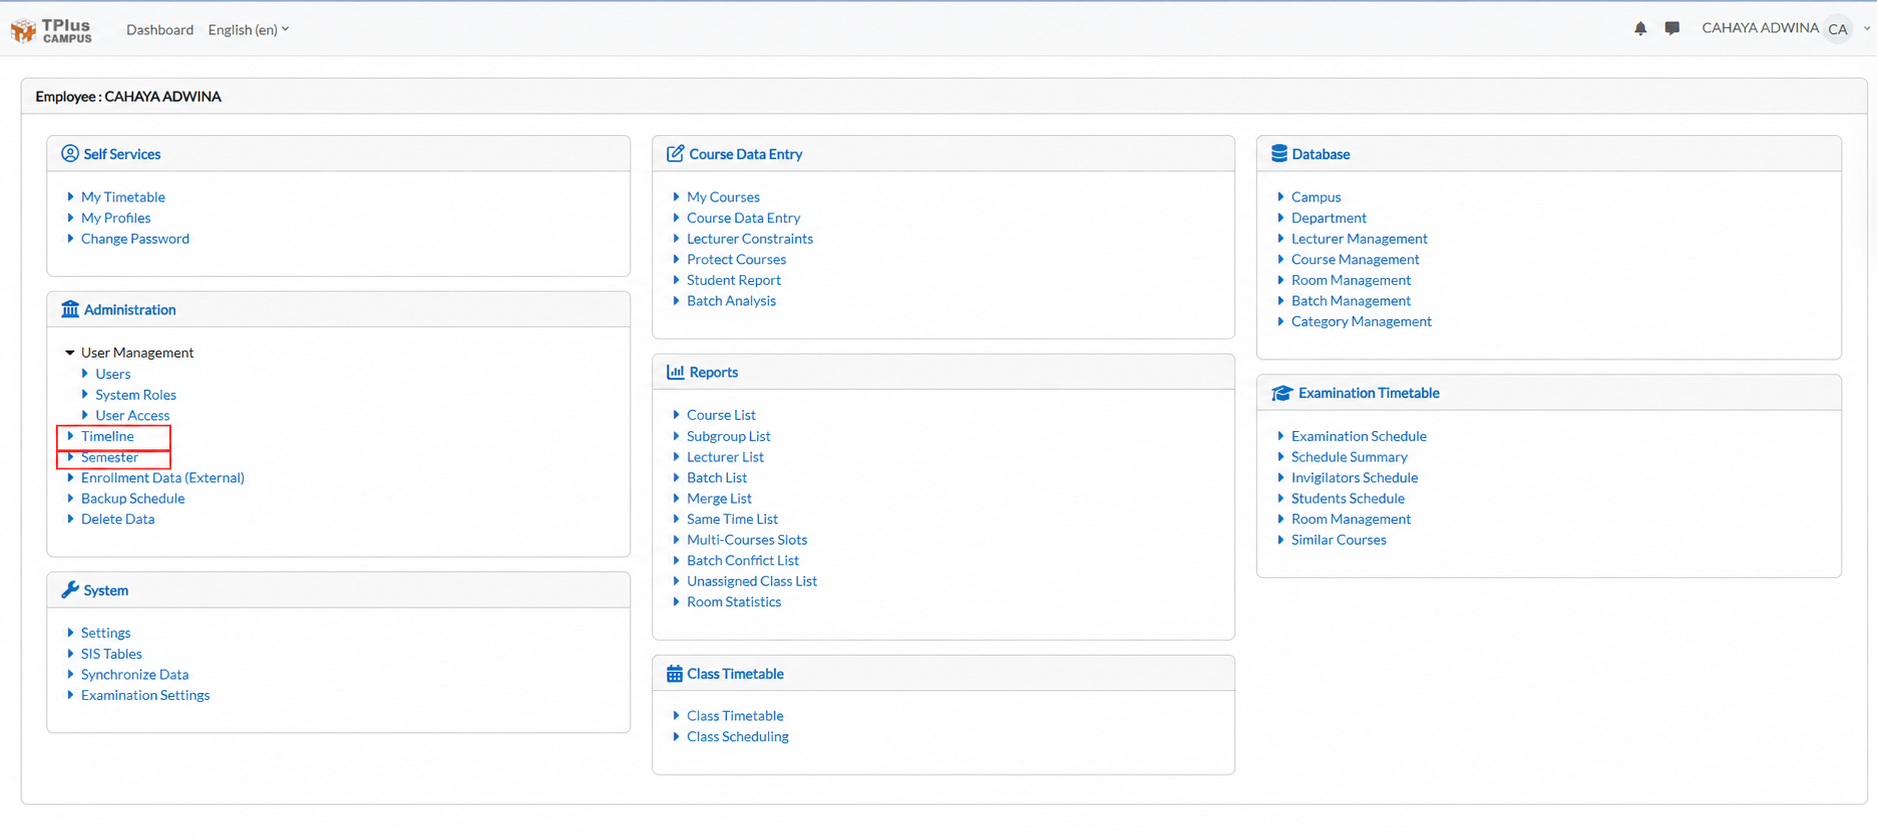Open the user menu arrow beside CA

(x=1866, y=29)
